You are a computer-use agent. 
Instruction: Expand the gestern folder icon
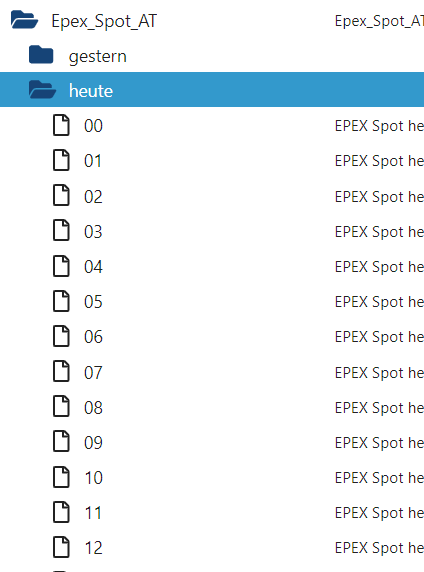click(41, 55)
